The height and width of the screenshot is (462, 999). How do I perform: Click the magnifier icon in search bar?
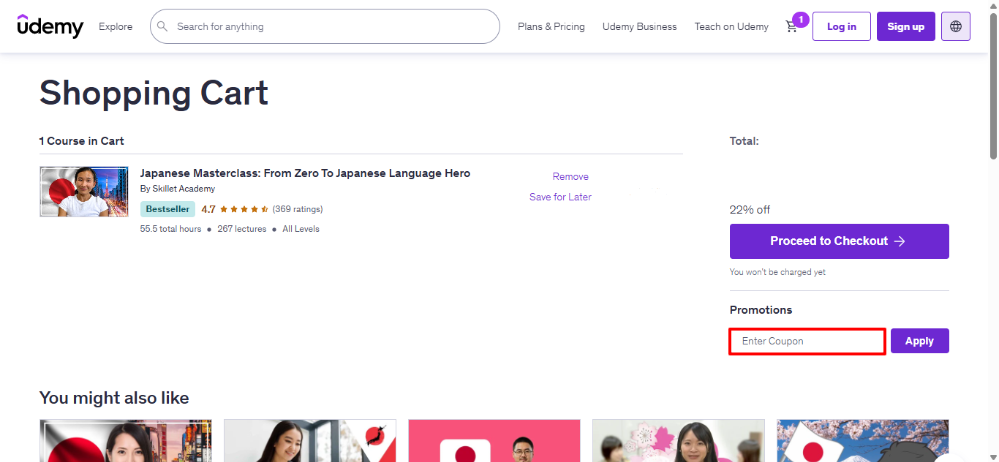pos(162,26)
